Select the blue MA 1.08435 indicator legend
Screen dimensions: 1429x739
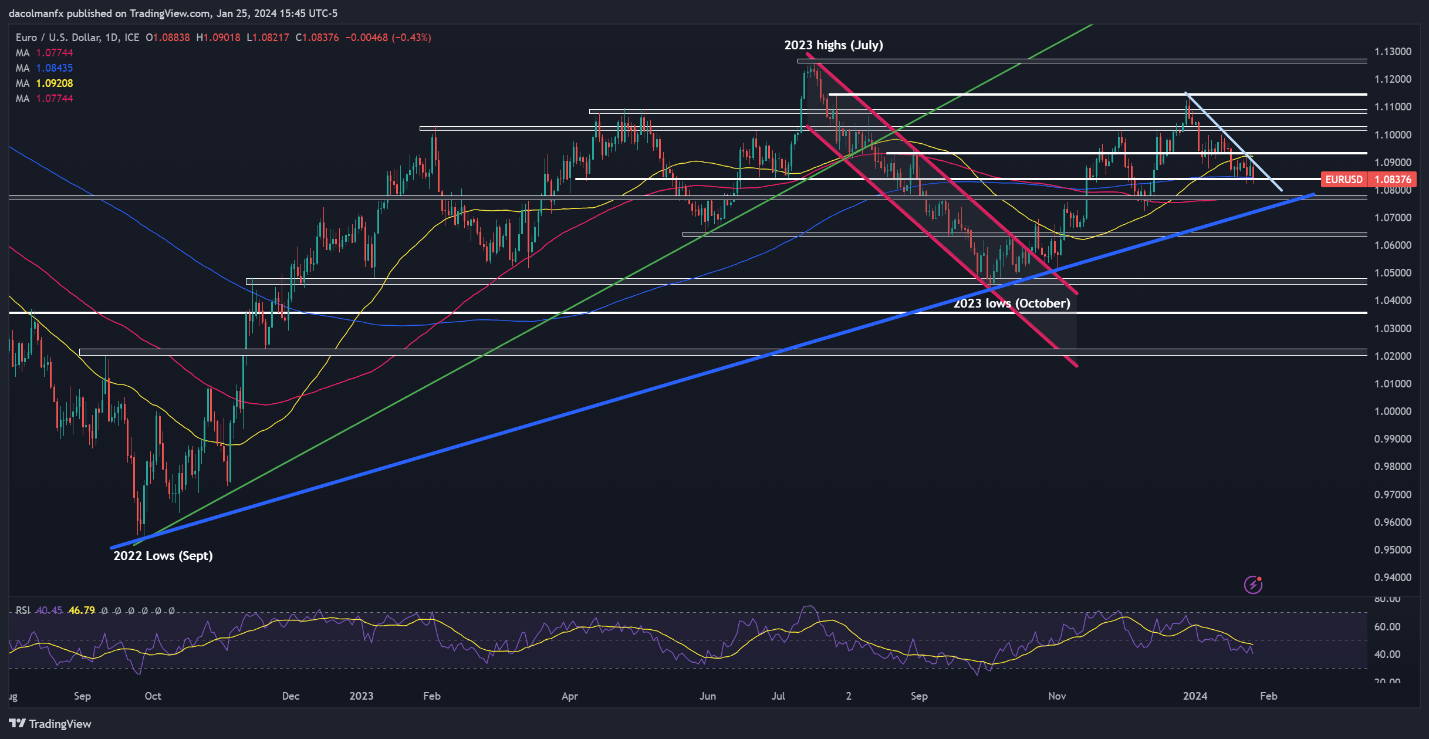pyautogui.click(x=42, y=69)
